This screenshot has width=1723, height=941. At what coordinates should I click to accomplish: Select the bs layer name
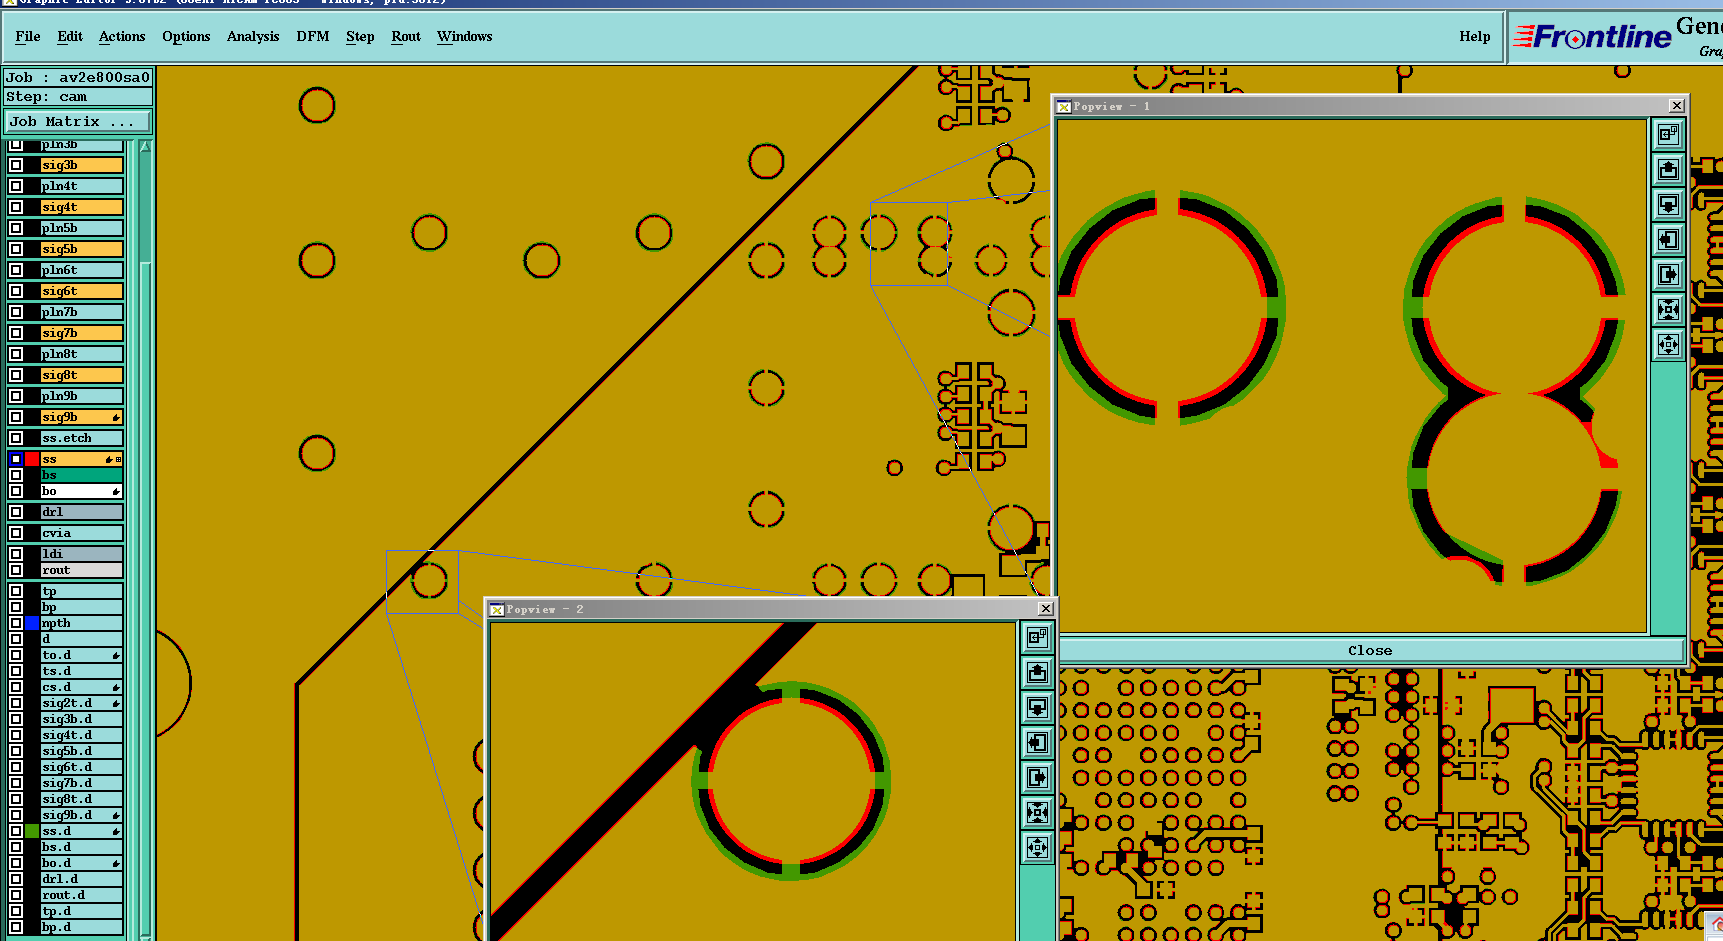pos(81,475)
